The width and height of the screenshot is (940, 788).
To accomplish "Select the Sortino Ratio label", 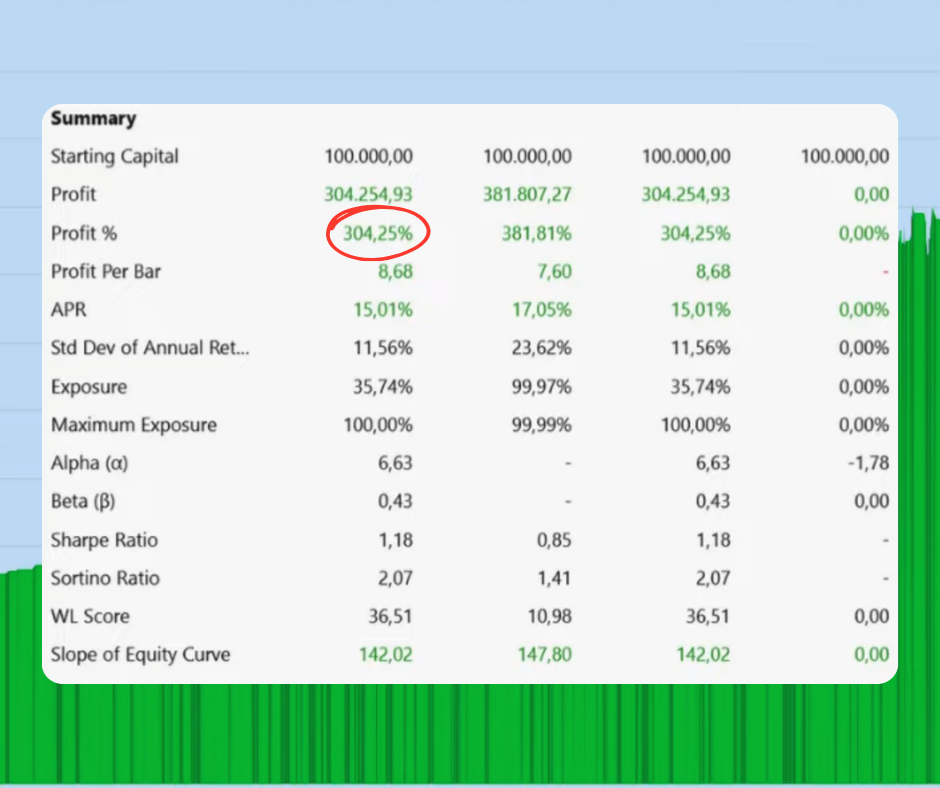I will click(104, 578).
